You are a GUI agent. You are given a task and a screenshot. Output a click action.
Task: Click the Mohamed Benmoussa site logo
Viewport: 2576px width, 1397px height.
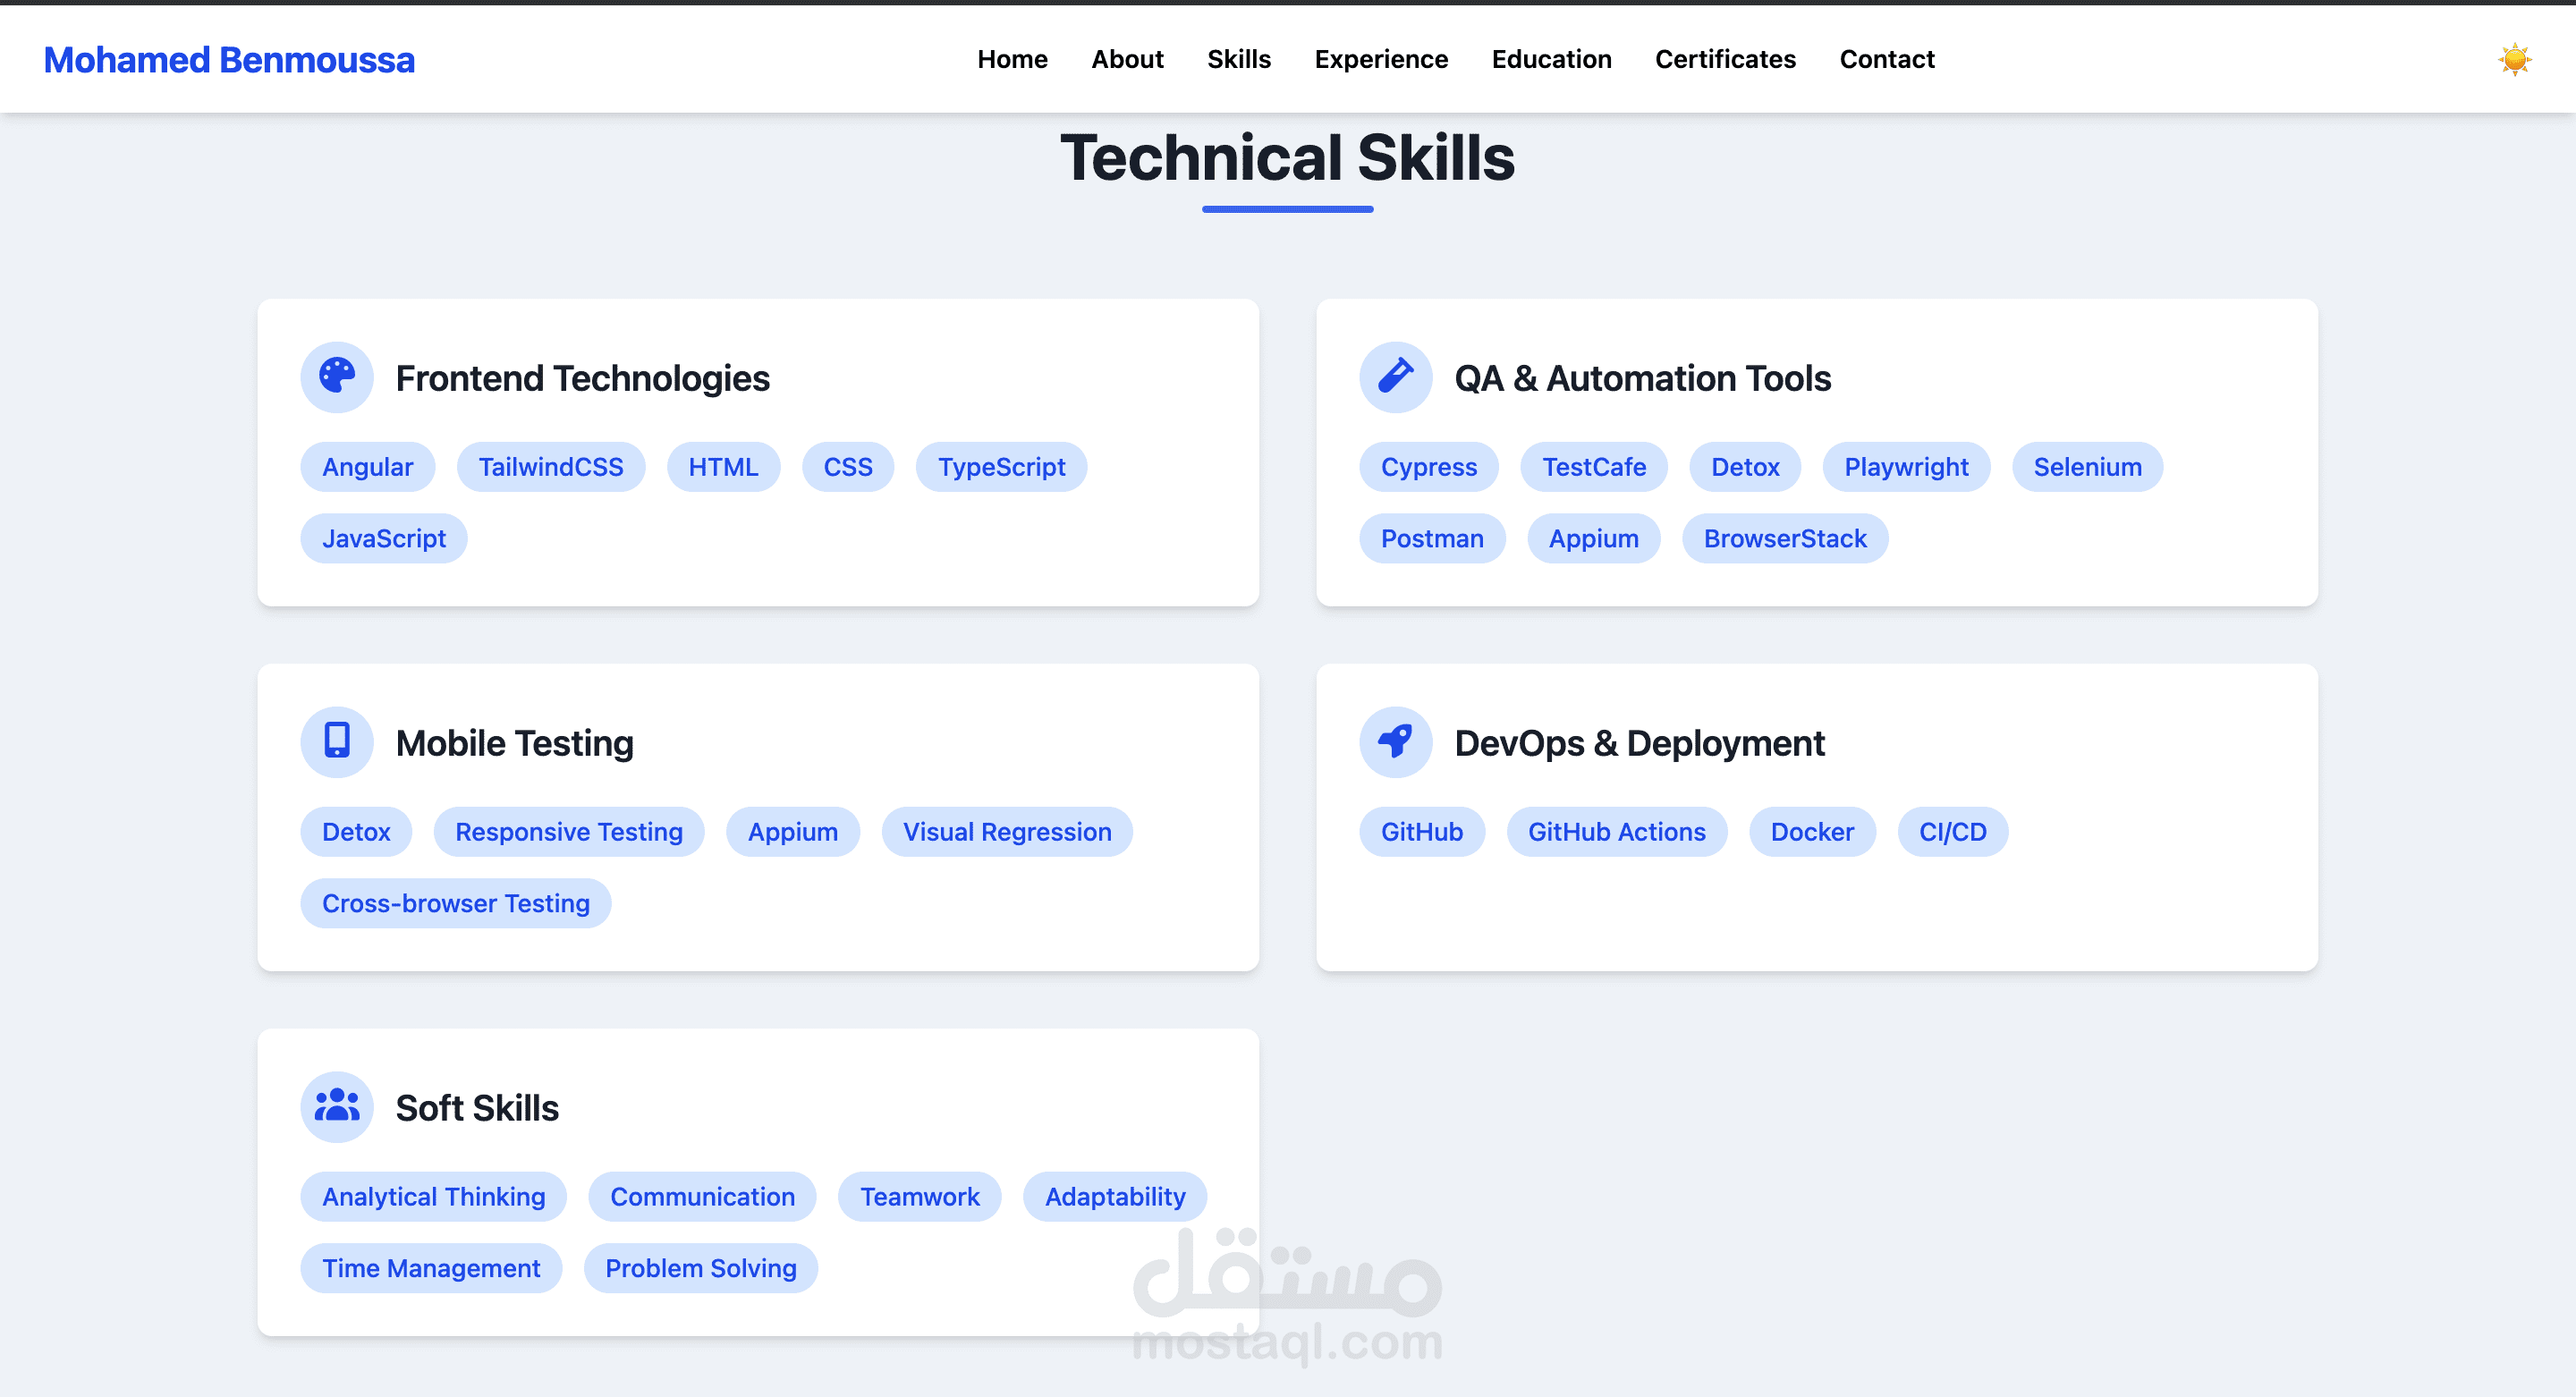pyautogui.click(x=229, y=60)
